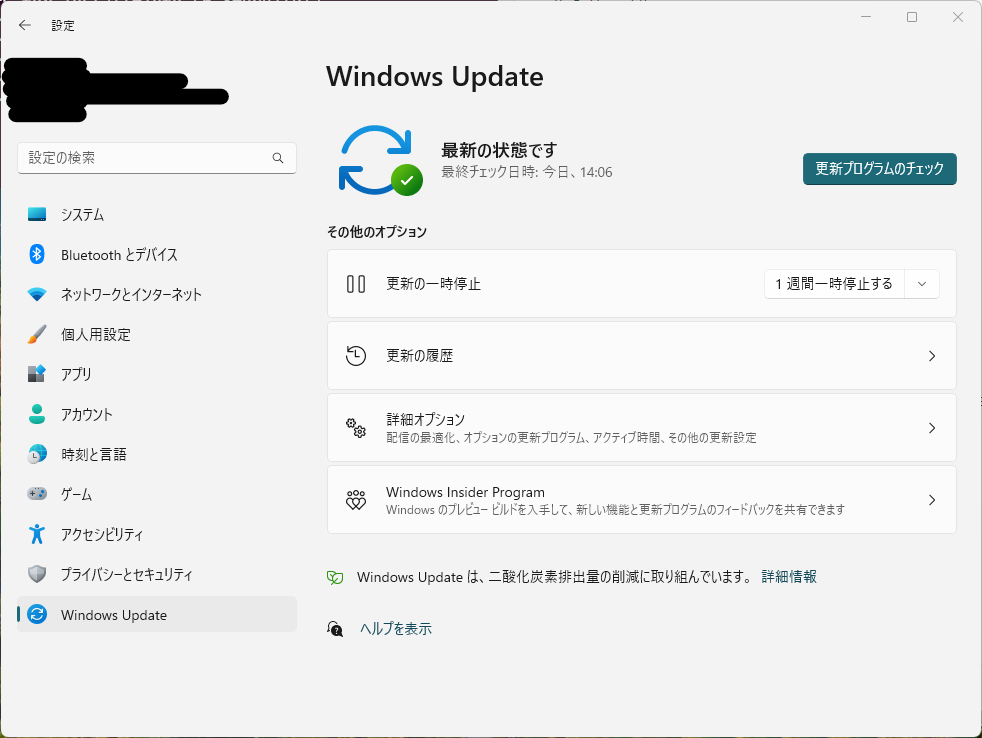Click the Windows Insider Program heart icon
Image resolution: width=982 pixels, height=738 pixels.
click(x=356, y=500)
